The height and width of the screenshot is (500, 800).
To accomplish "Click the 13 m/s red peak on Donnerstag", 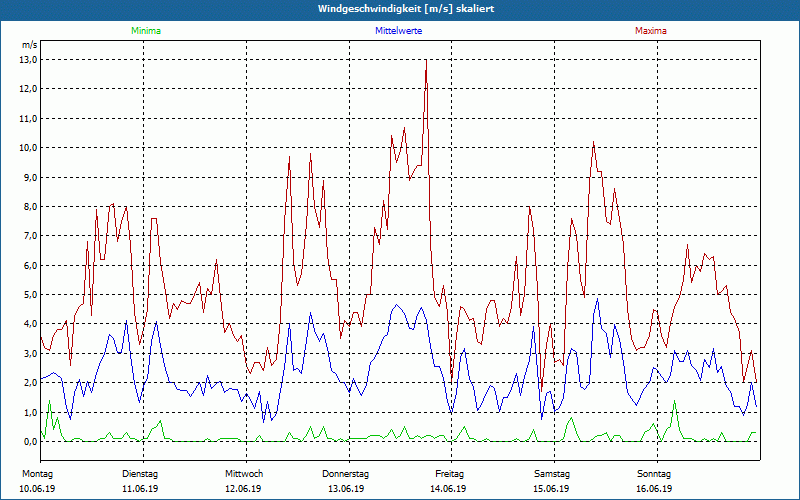I will (x=426, y=60).
